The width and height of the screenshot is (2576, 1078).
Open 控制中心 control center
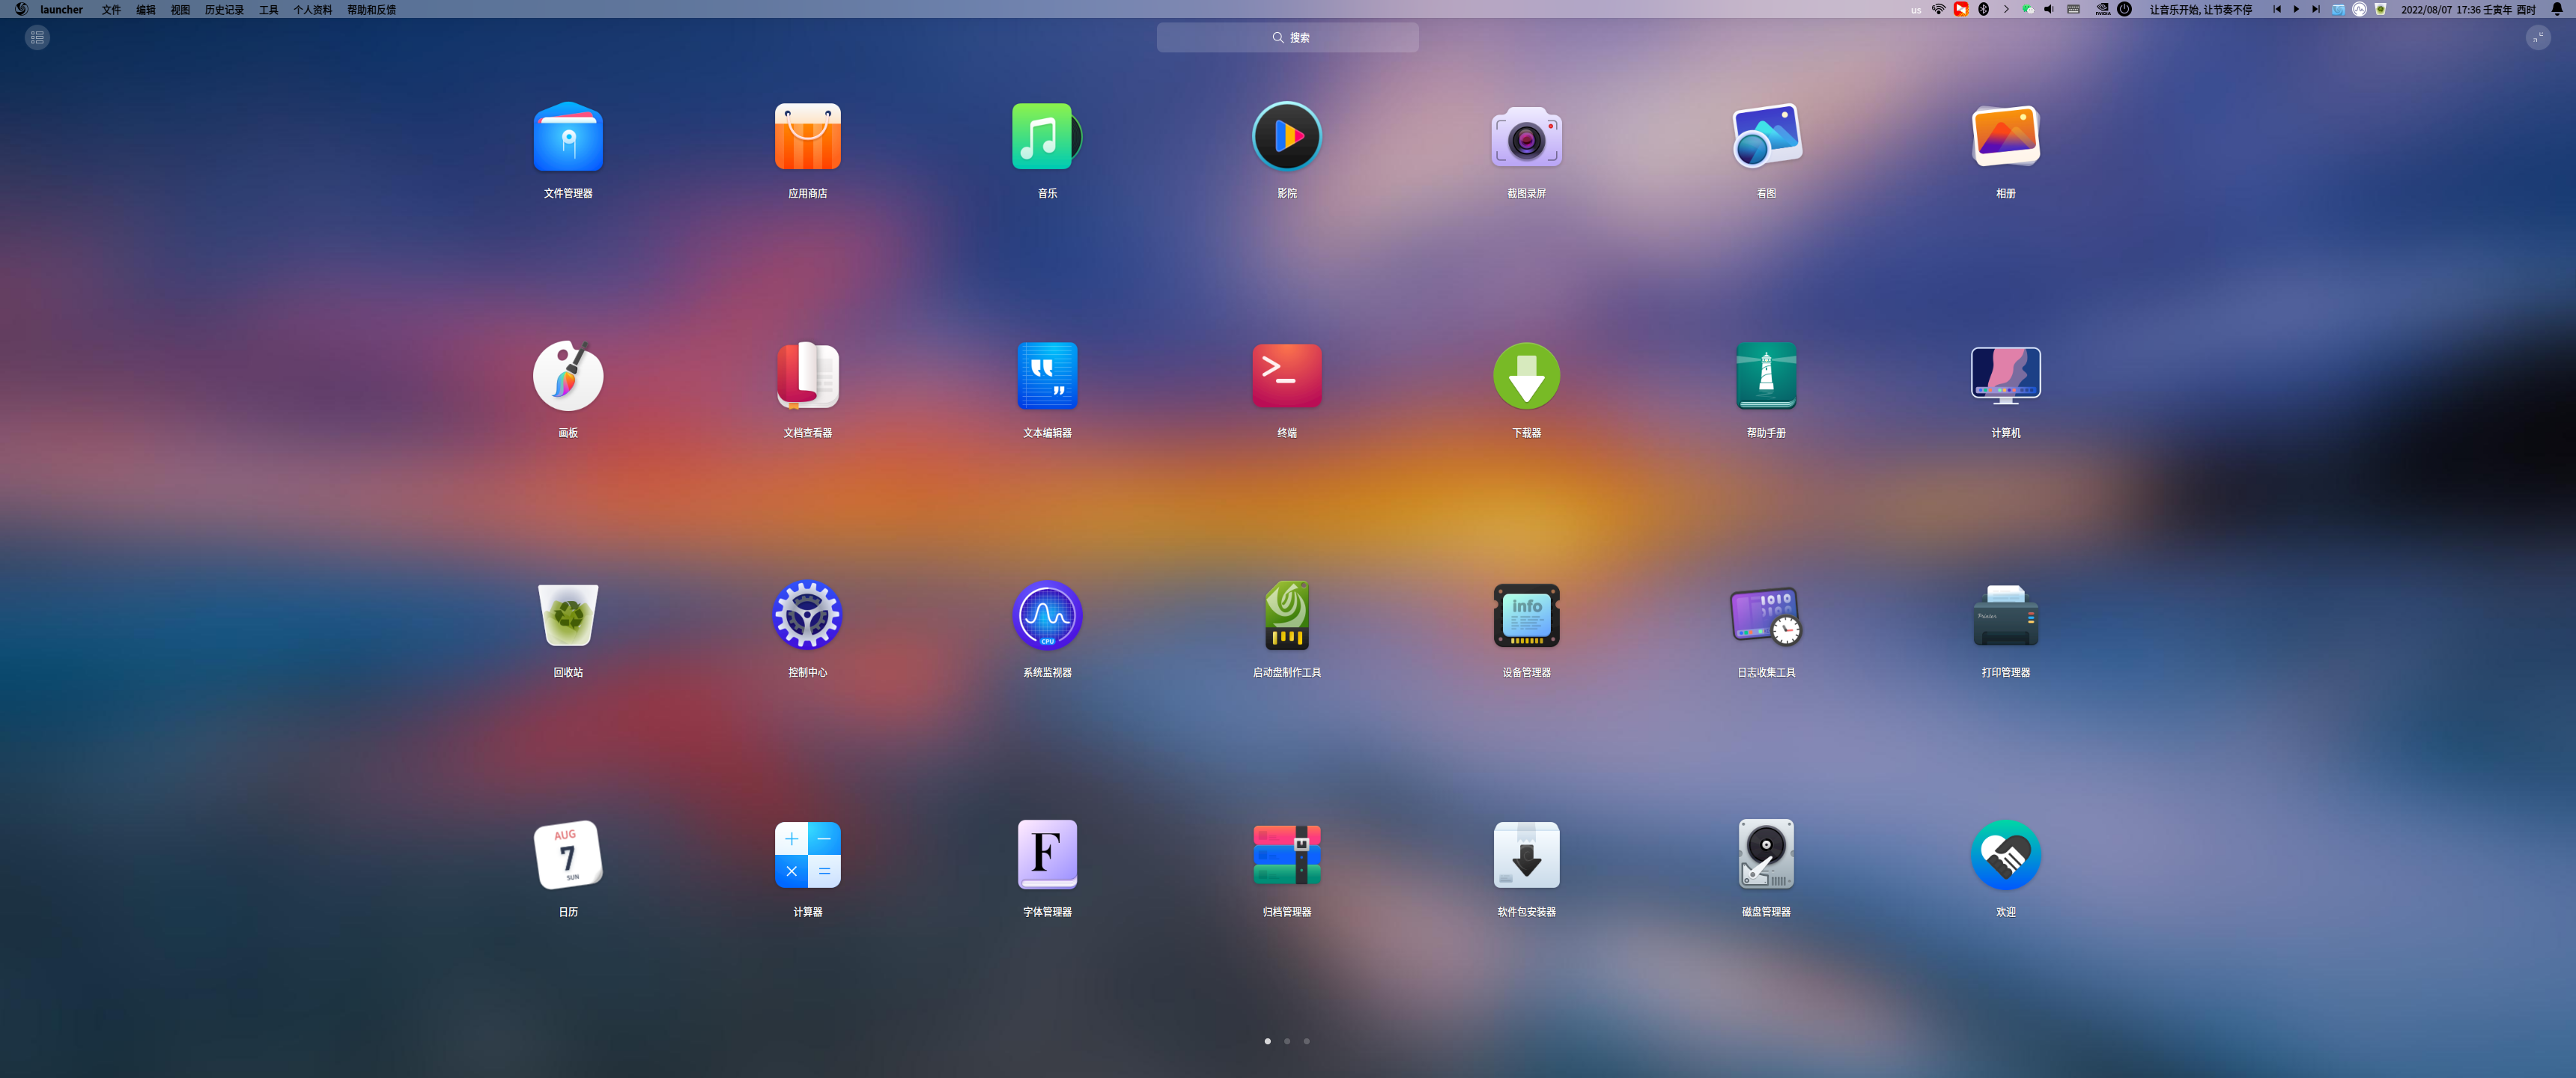click(807, 616)
